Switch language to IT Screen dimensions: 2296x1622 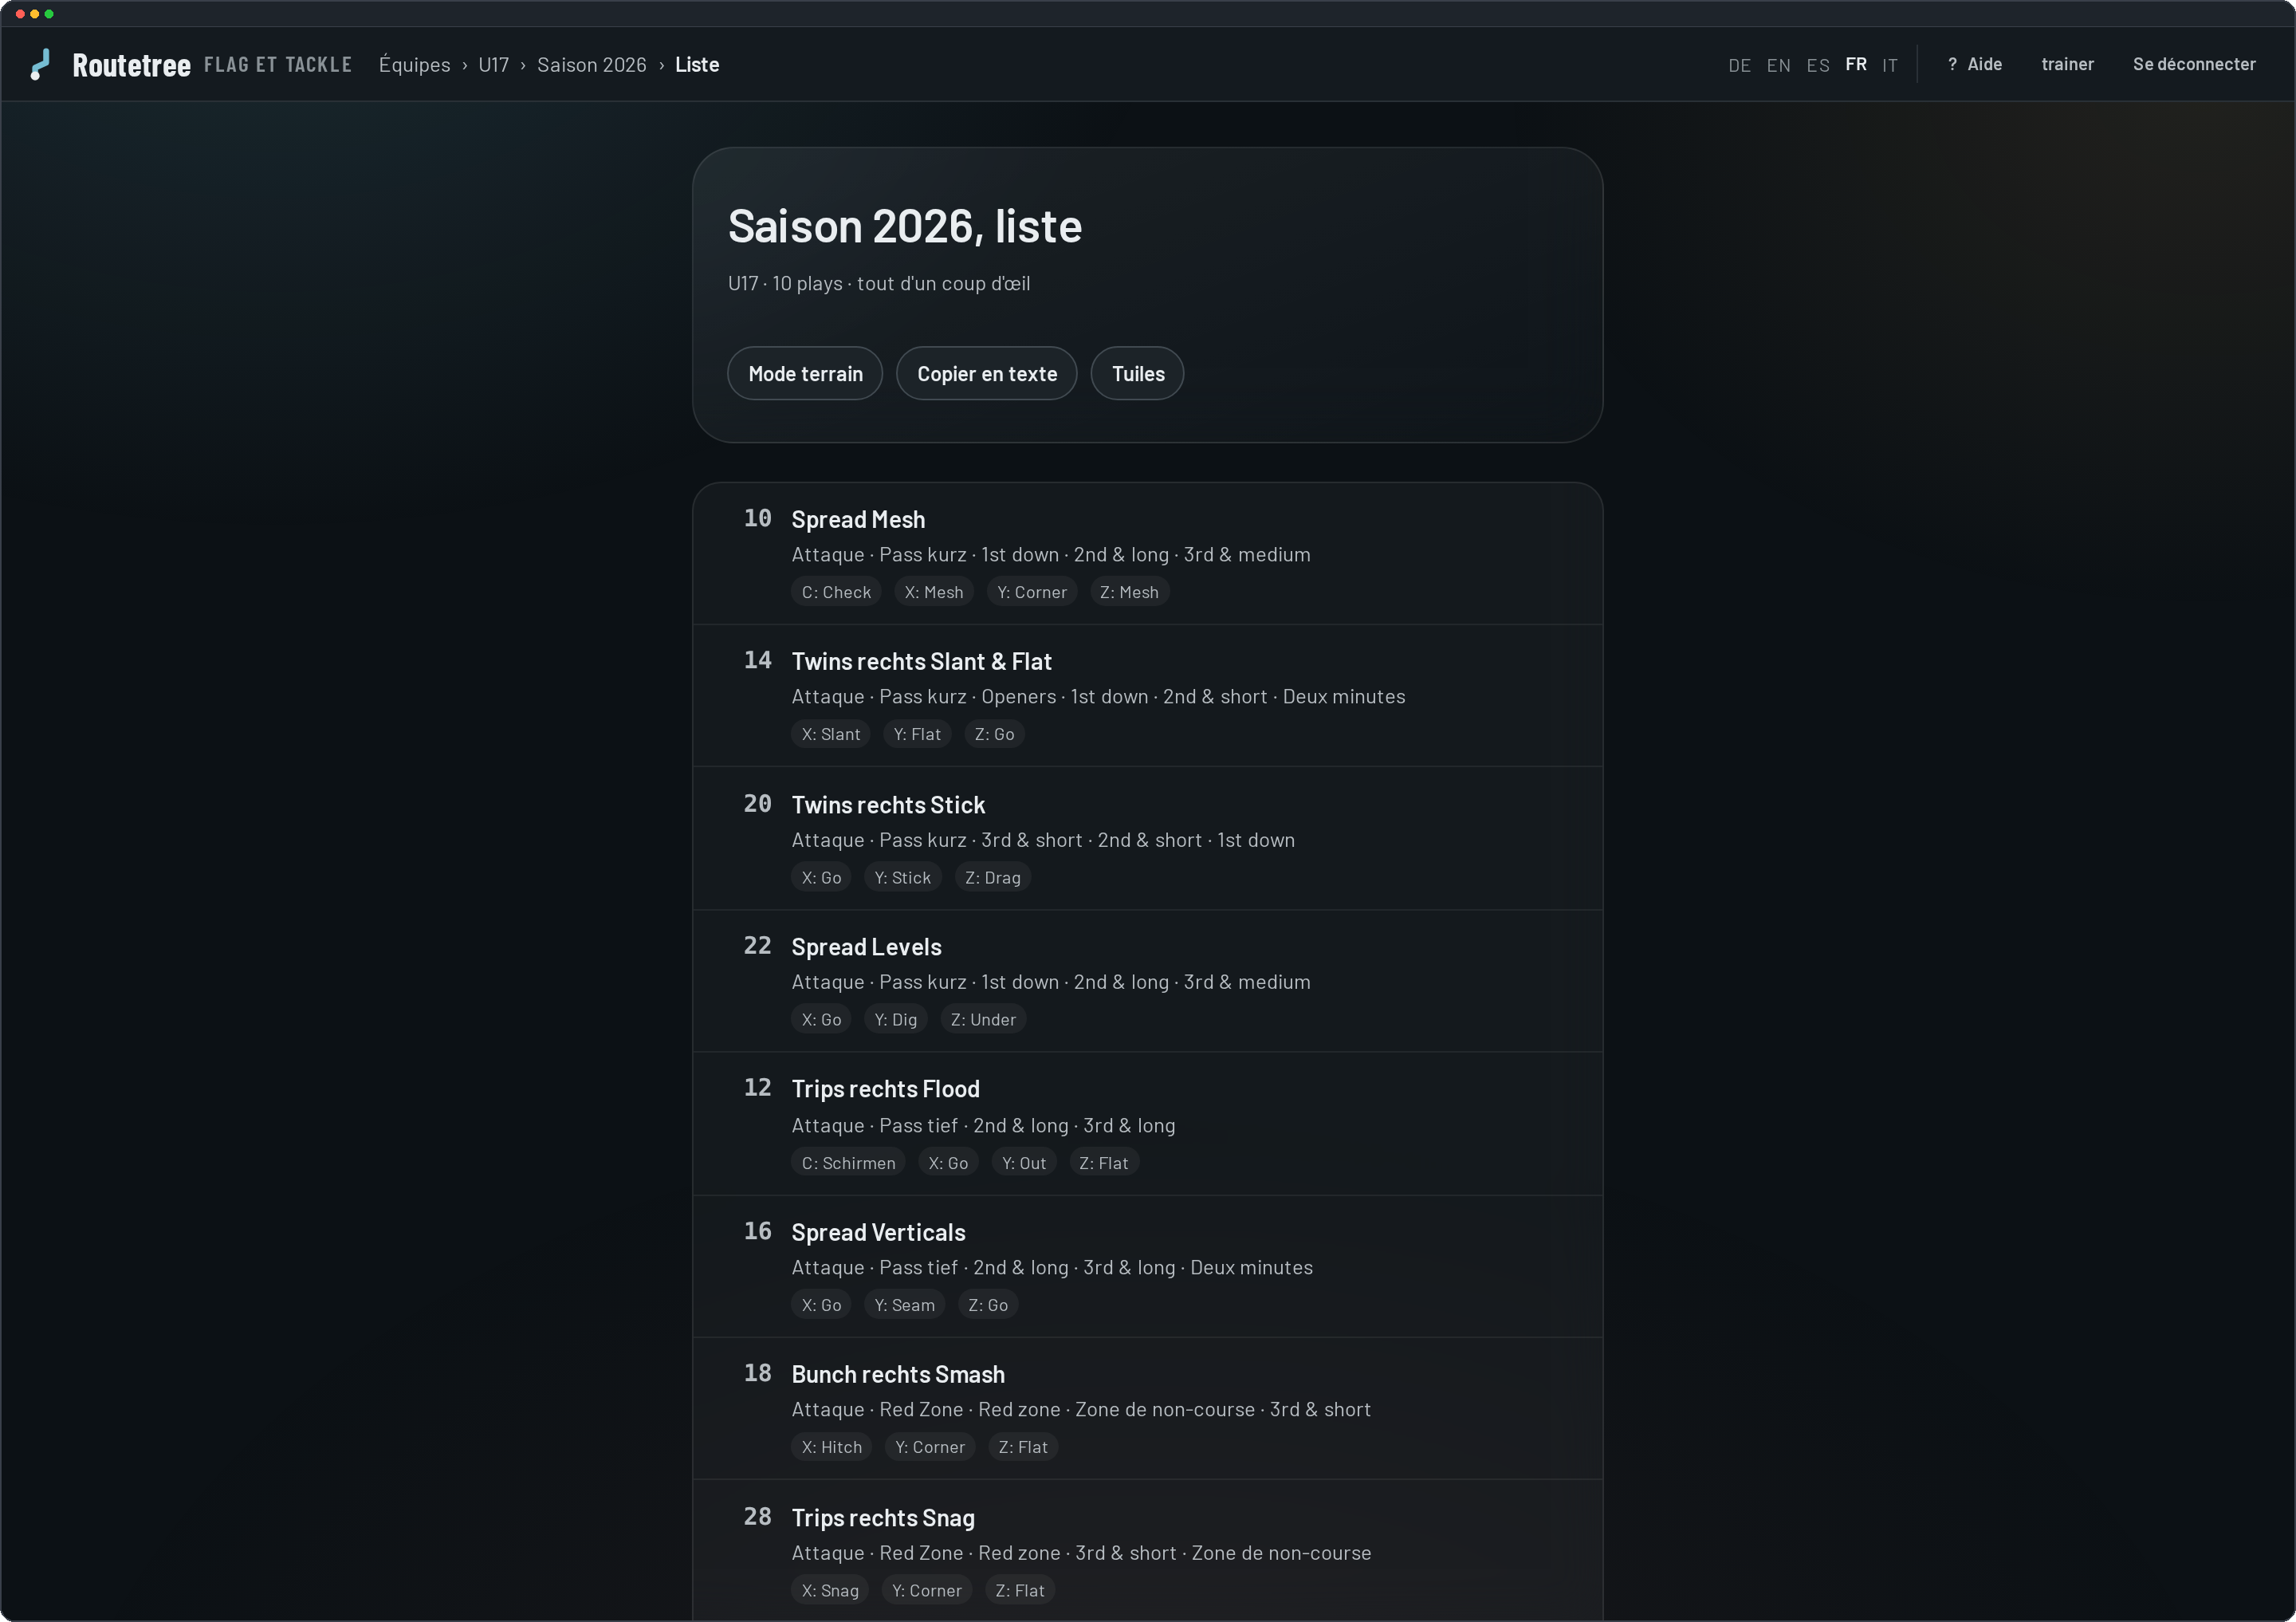[x=1889, y=65]
